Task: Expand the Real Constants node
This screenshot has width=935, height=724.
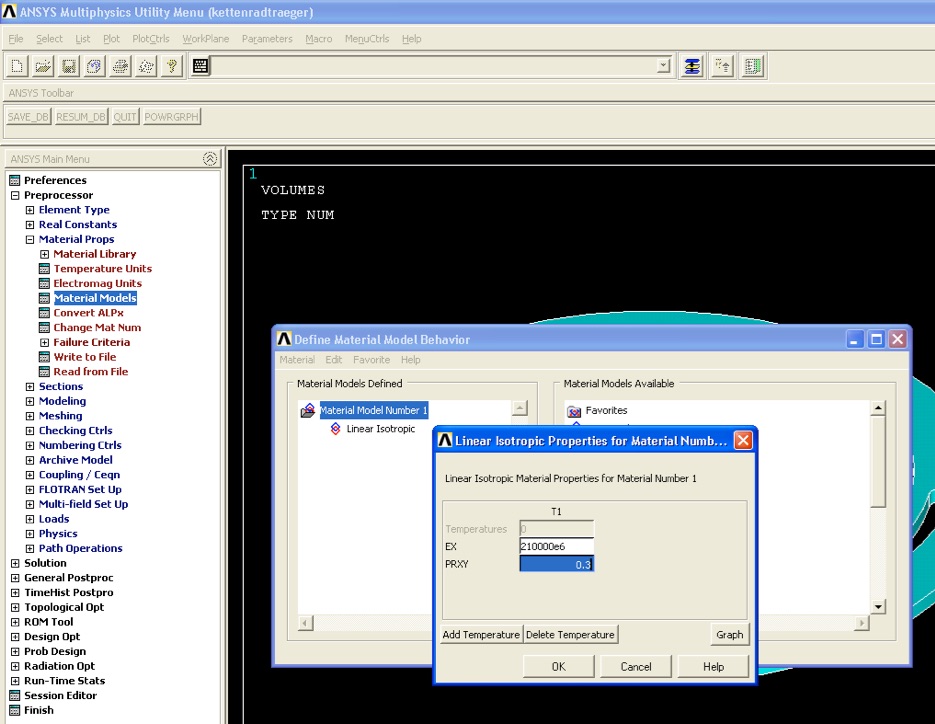Action: pyautogui.click(x=30, y=225)
